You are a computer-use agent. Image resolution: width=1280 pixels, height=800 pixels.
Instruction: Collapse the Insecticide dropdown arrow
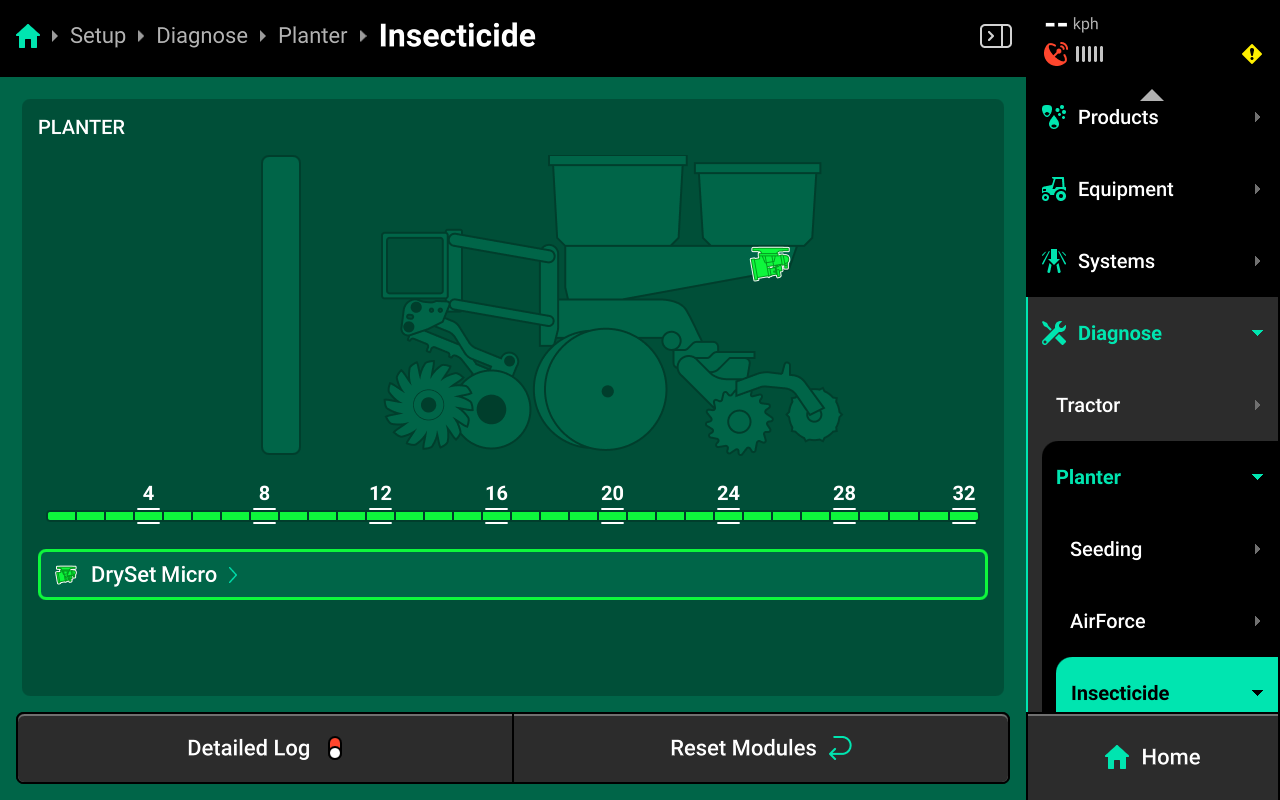coord(1257,693)
